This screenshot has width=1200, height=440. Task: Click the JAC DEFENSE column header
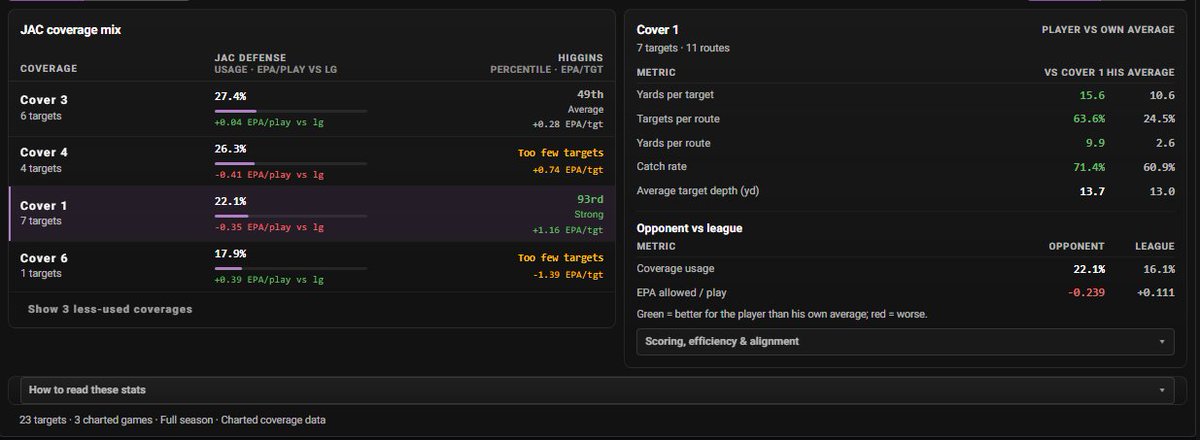252,58
